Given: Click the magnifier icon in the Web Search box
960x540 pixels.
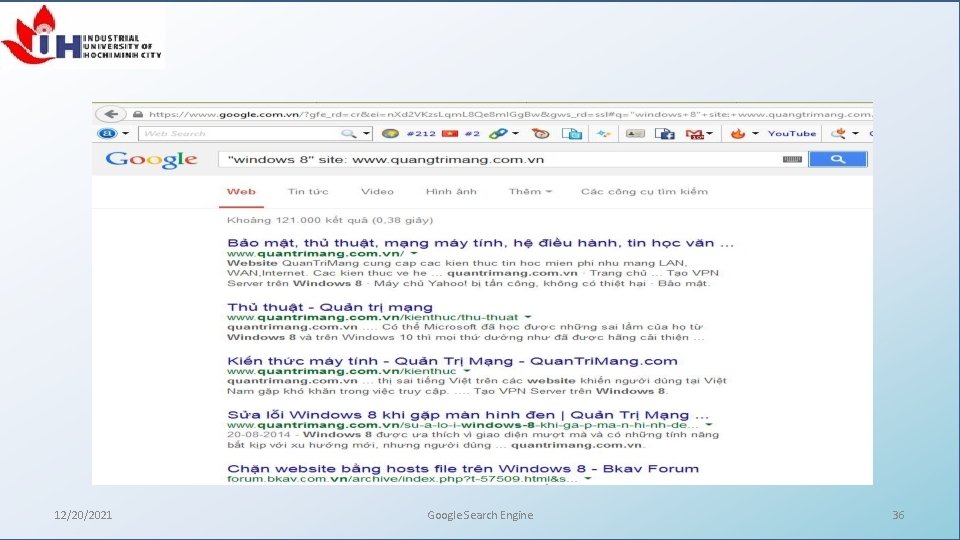Looking at the screenshot, I should pos(348,133).
